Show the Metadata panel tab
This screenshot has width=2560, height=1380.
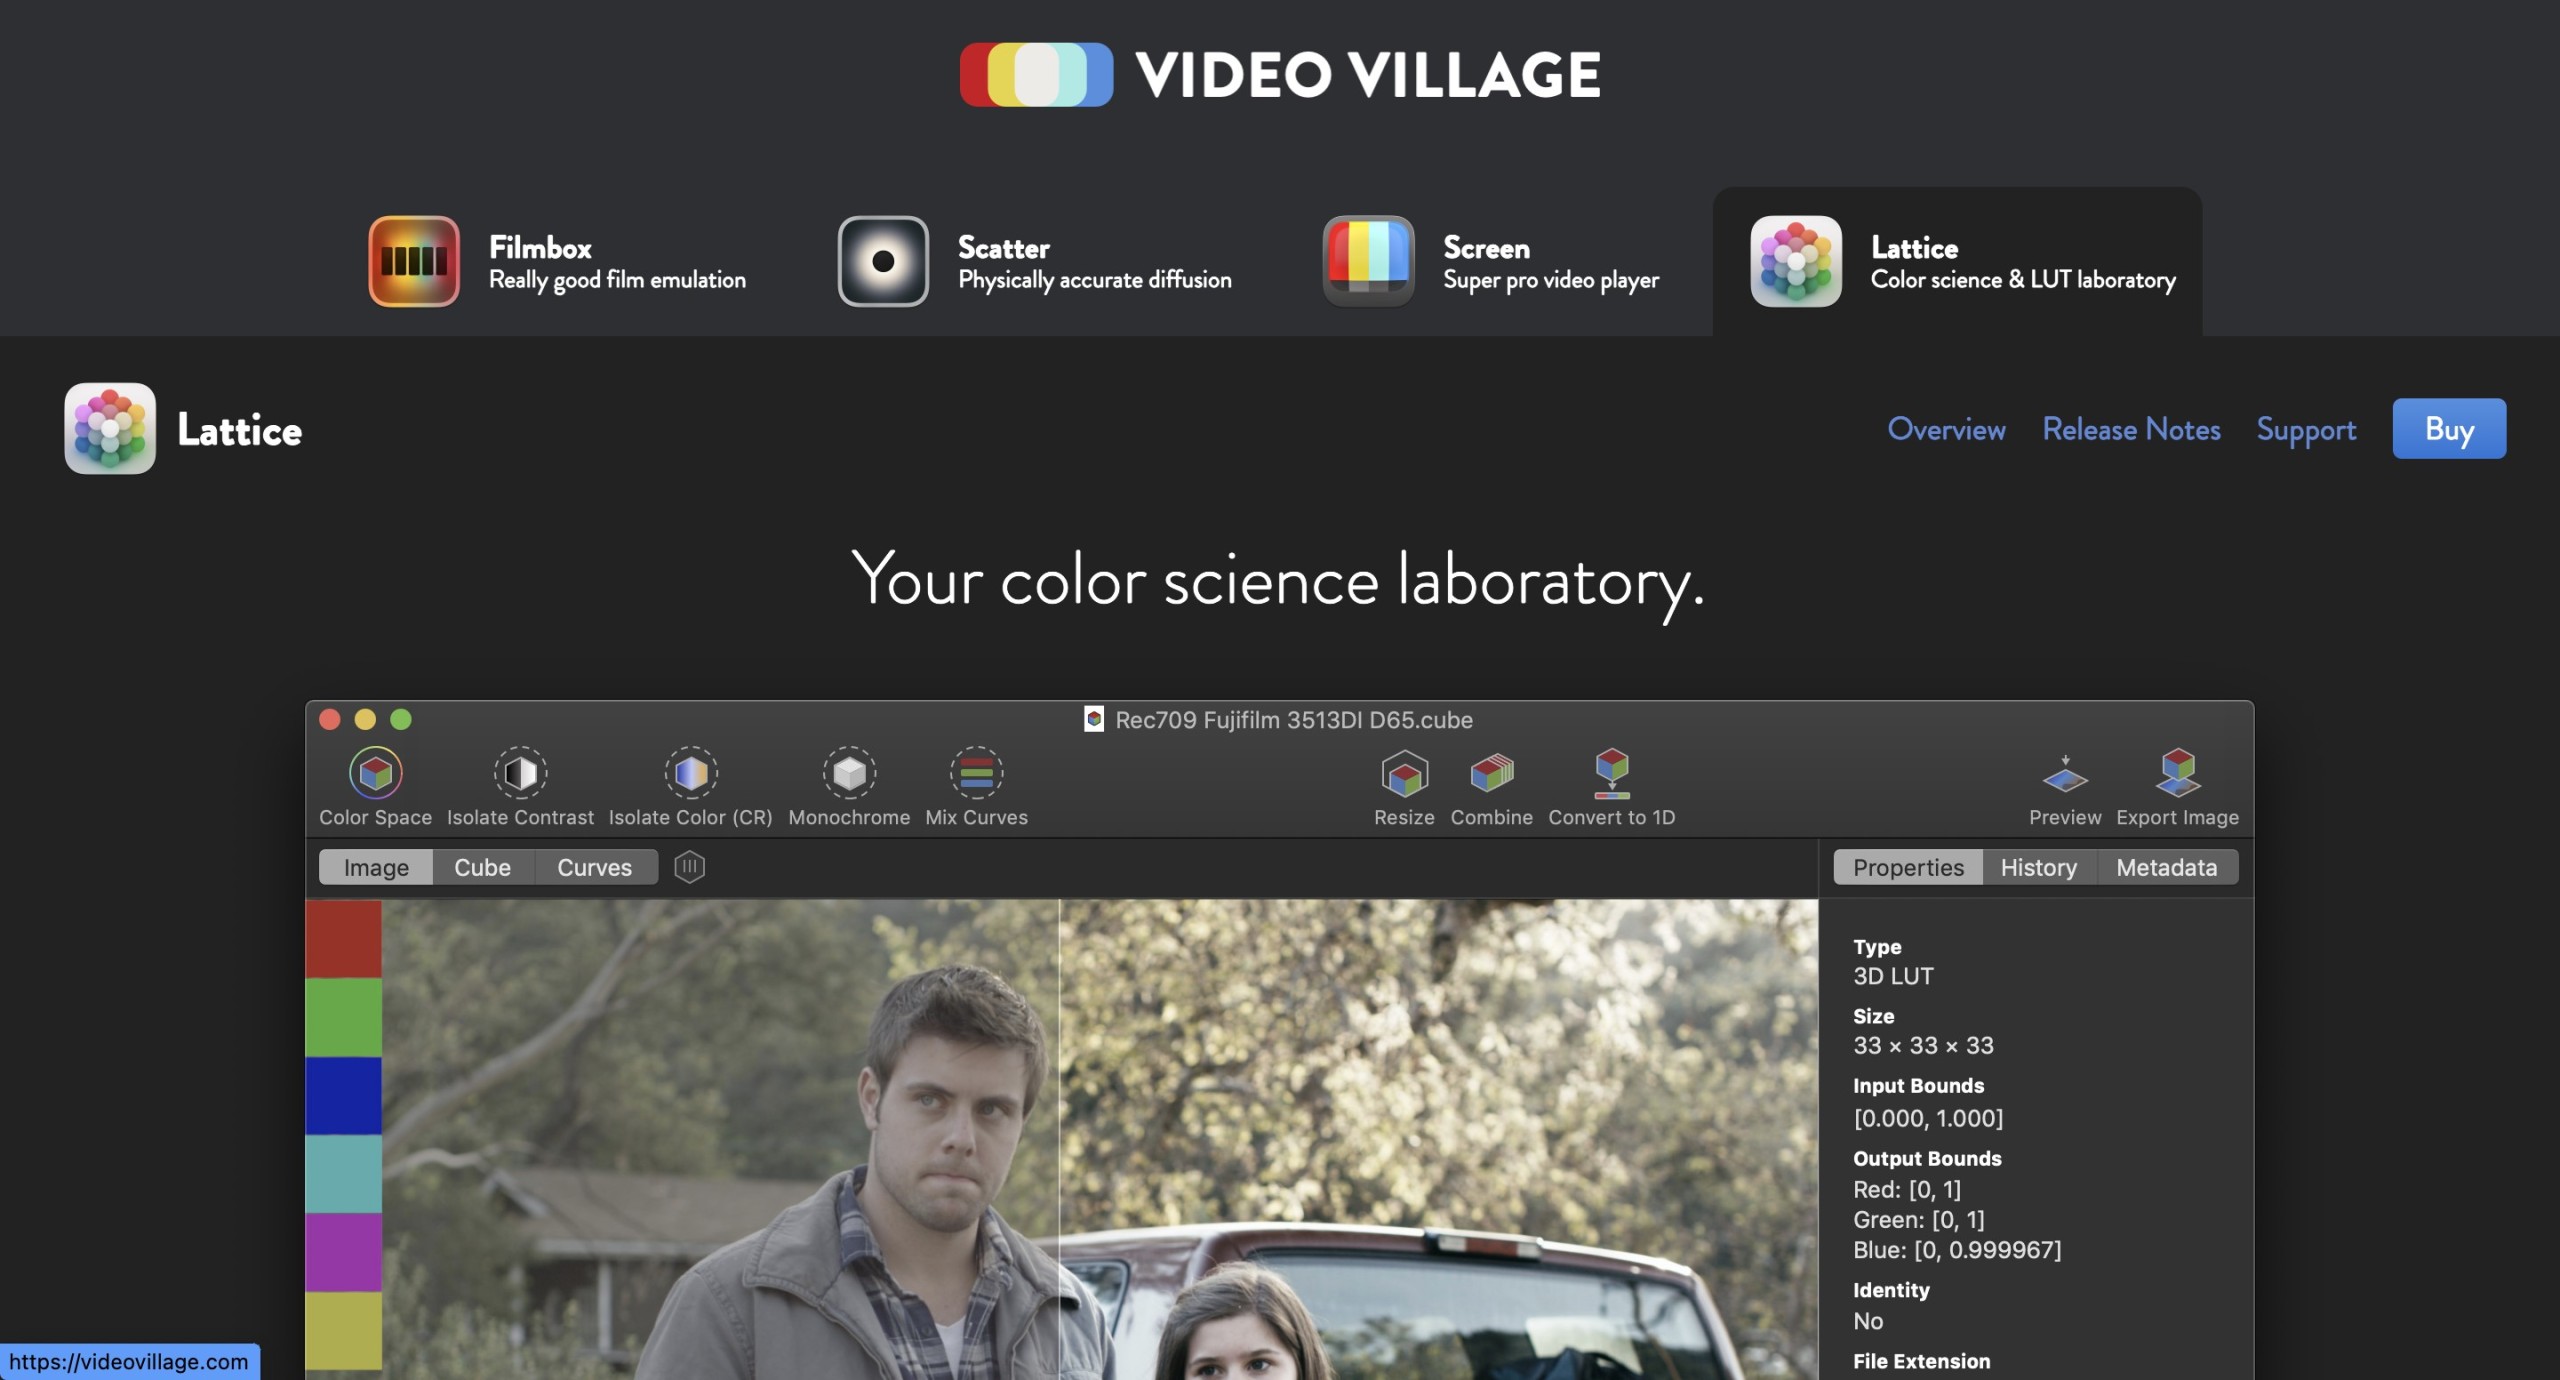(2166, 867)
